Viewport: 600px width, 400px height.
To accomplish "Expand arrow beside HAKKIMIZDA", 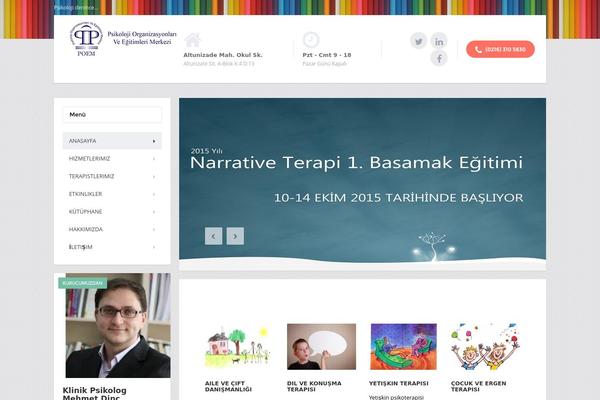I will click(x=154, y=230).
